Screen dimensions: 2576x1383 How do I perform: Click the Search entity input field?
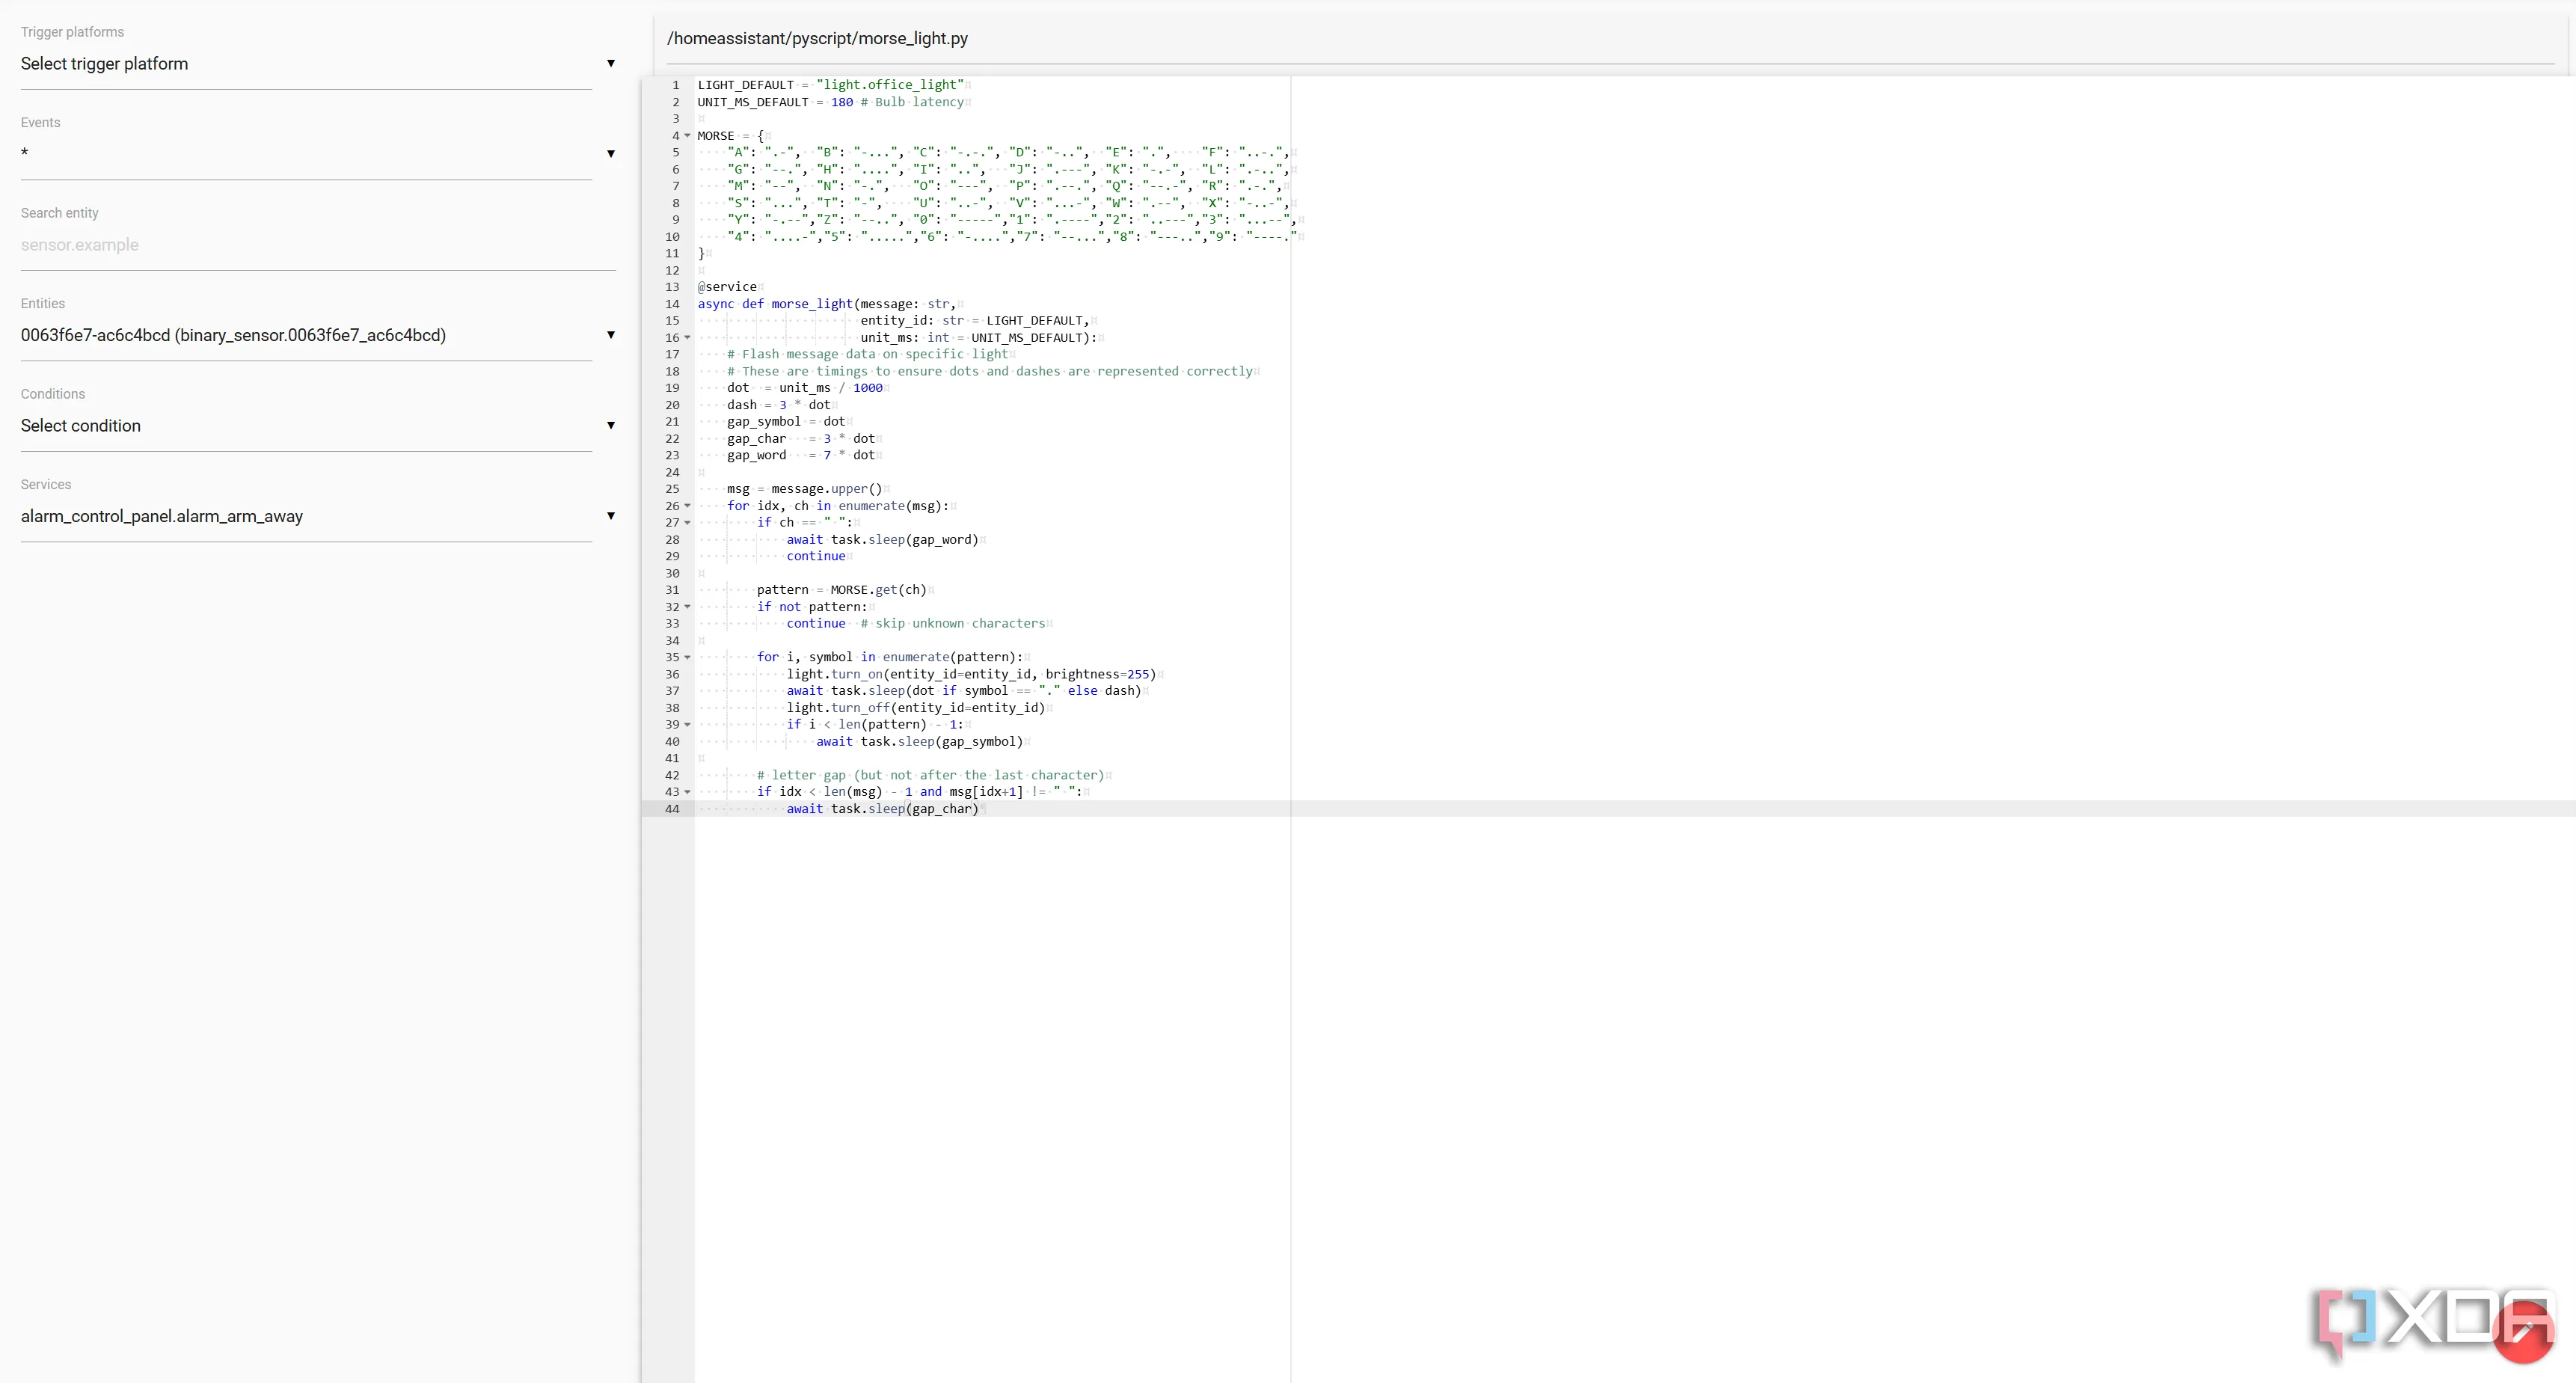pos(317,245)
